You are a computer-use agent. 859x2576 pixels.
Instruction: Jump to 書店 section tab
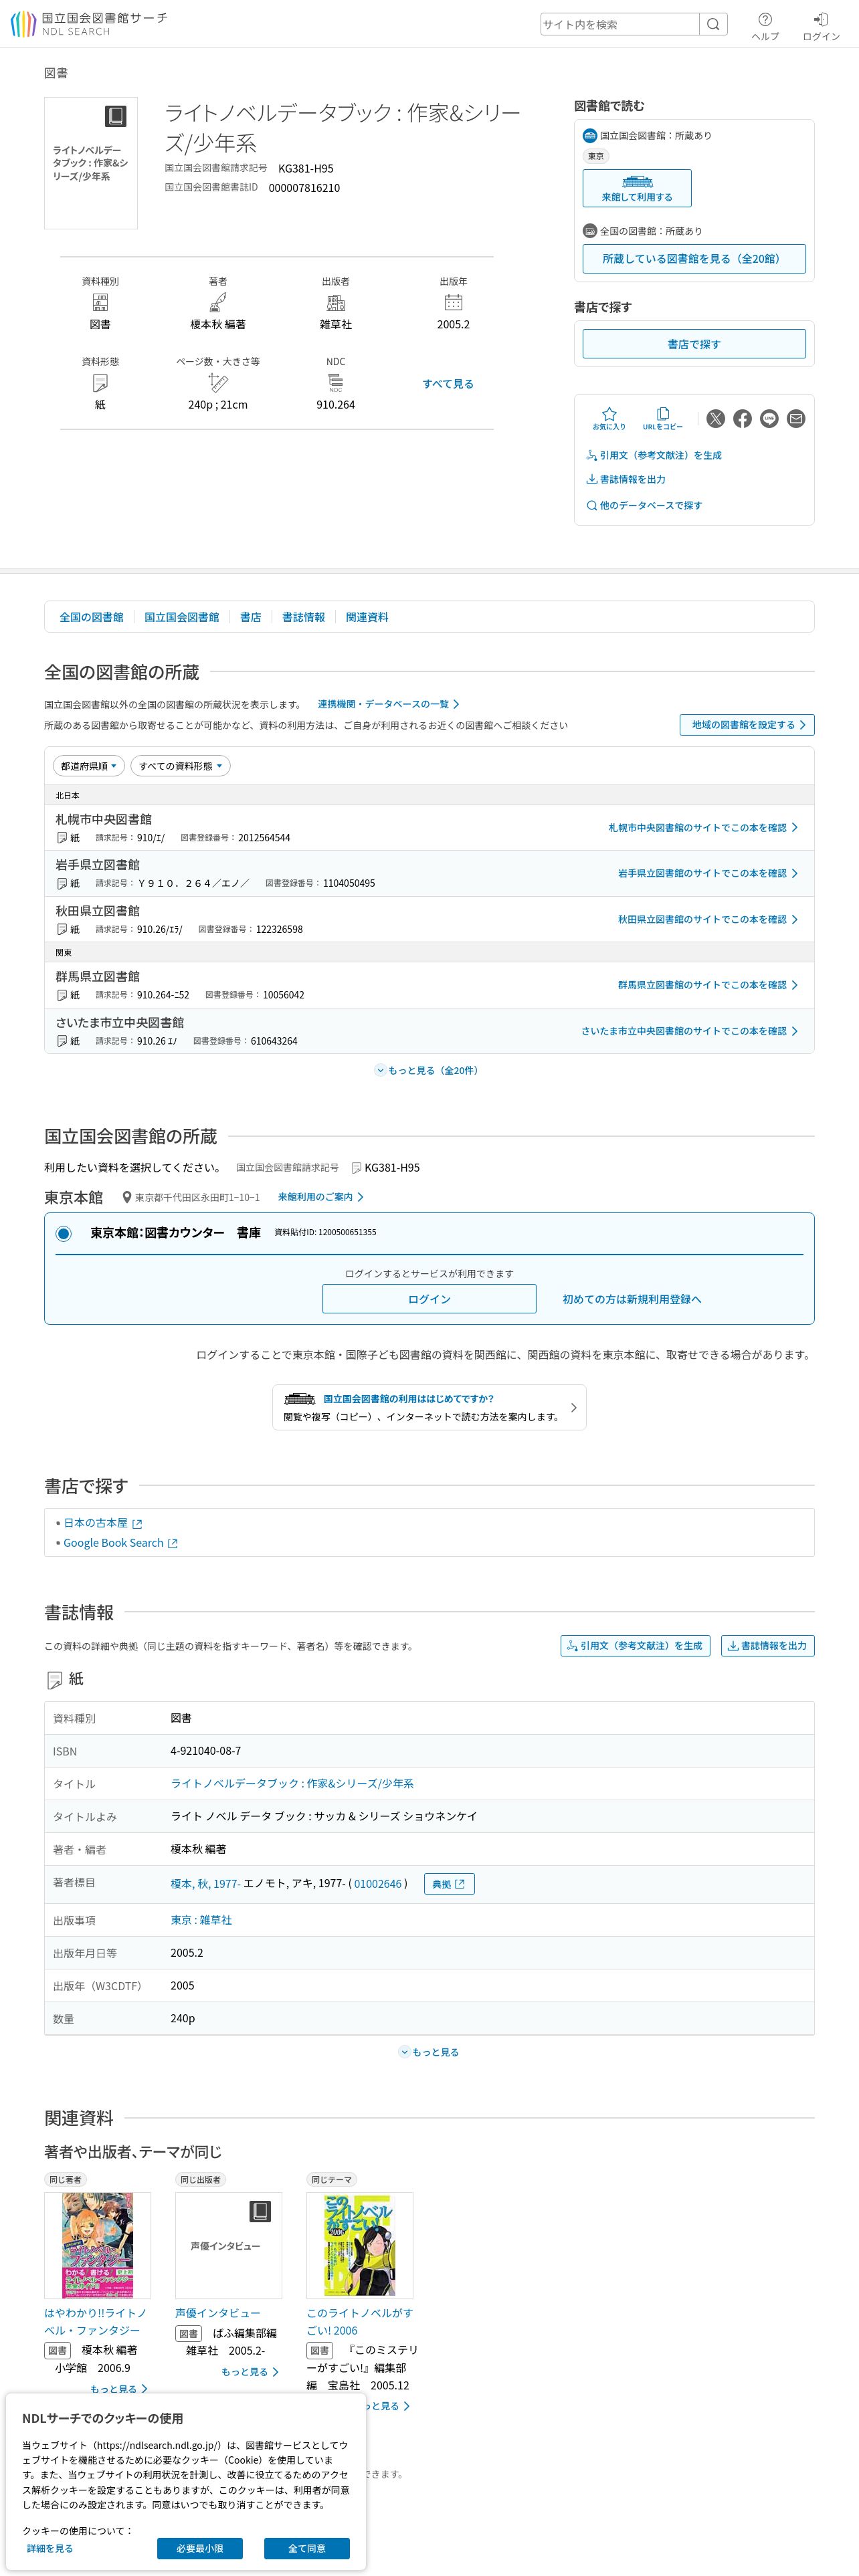251,617
